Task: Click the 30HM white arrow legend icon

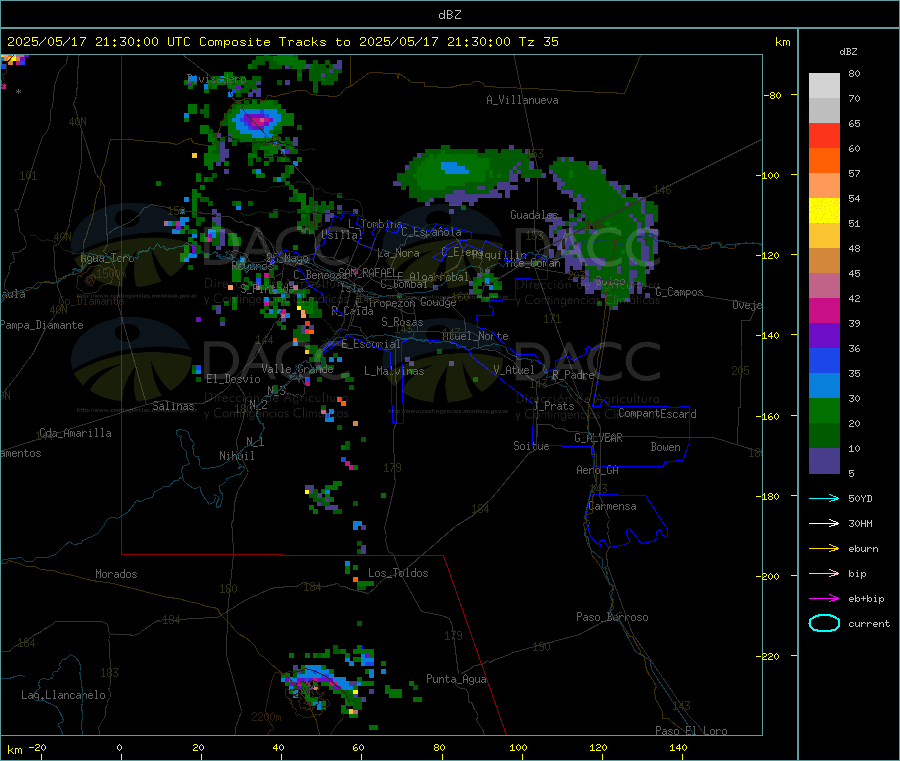Action: [x=824, y=523]
